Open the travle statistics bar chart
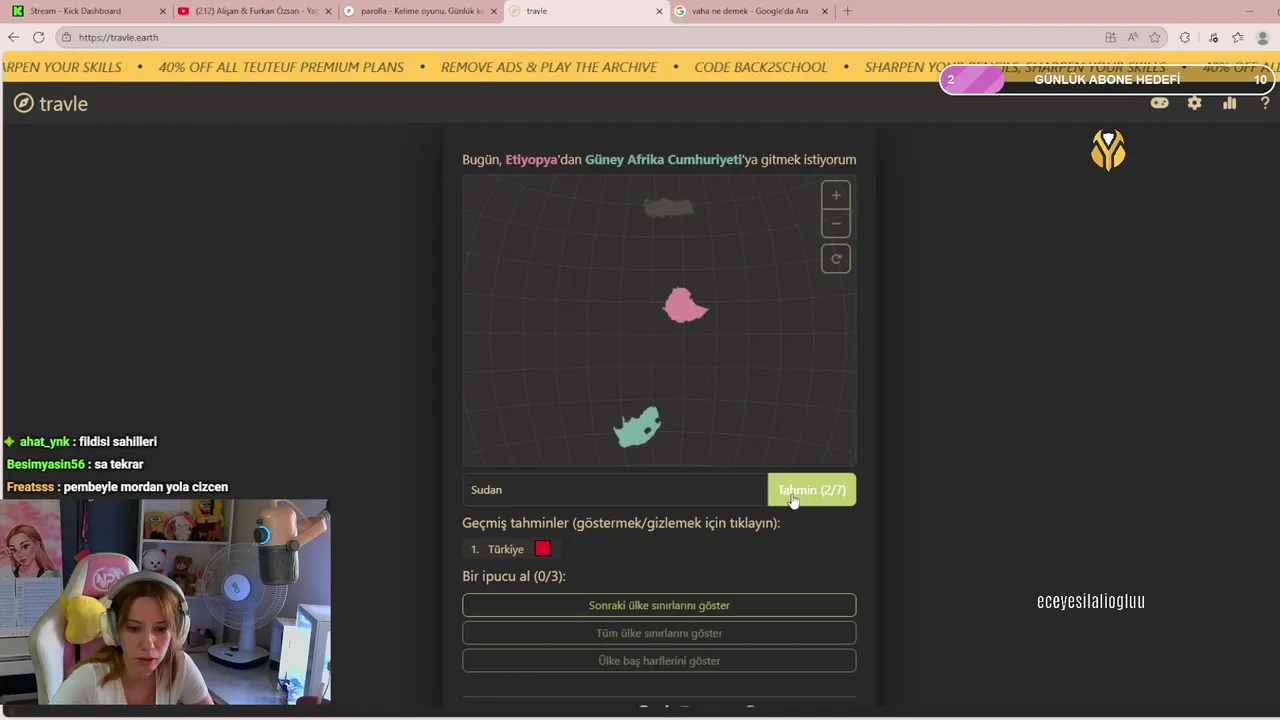1280x720 pixels. click(x=1229, y=103)
